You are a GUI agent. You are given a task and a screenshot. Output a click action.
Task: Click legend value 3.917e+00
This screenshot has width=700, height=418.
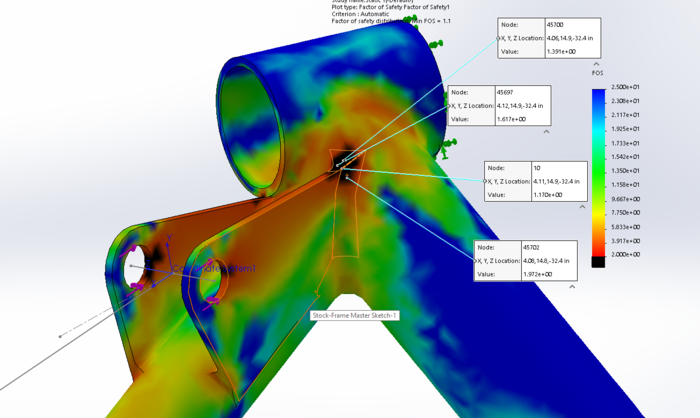click(625, 241)
